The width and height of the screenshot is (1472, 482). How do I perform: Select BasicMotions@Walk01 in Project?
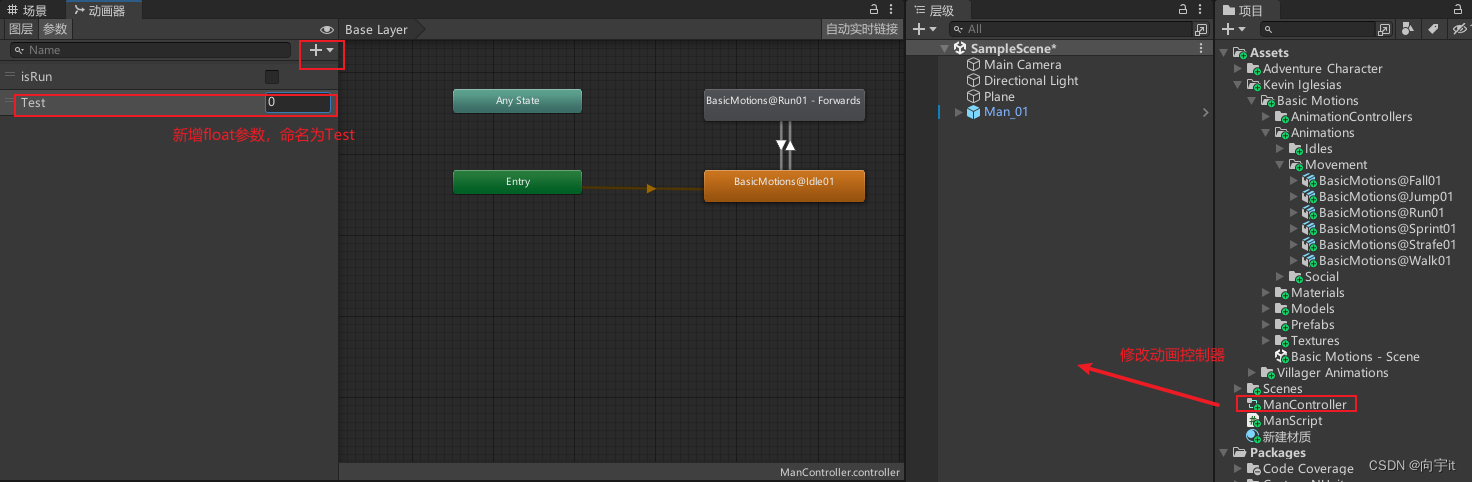tap(1384, 260)
